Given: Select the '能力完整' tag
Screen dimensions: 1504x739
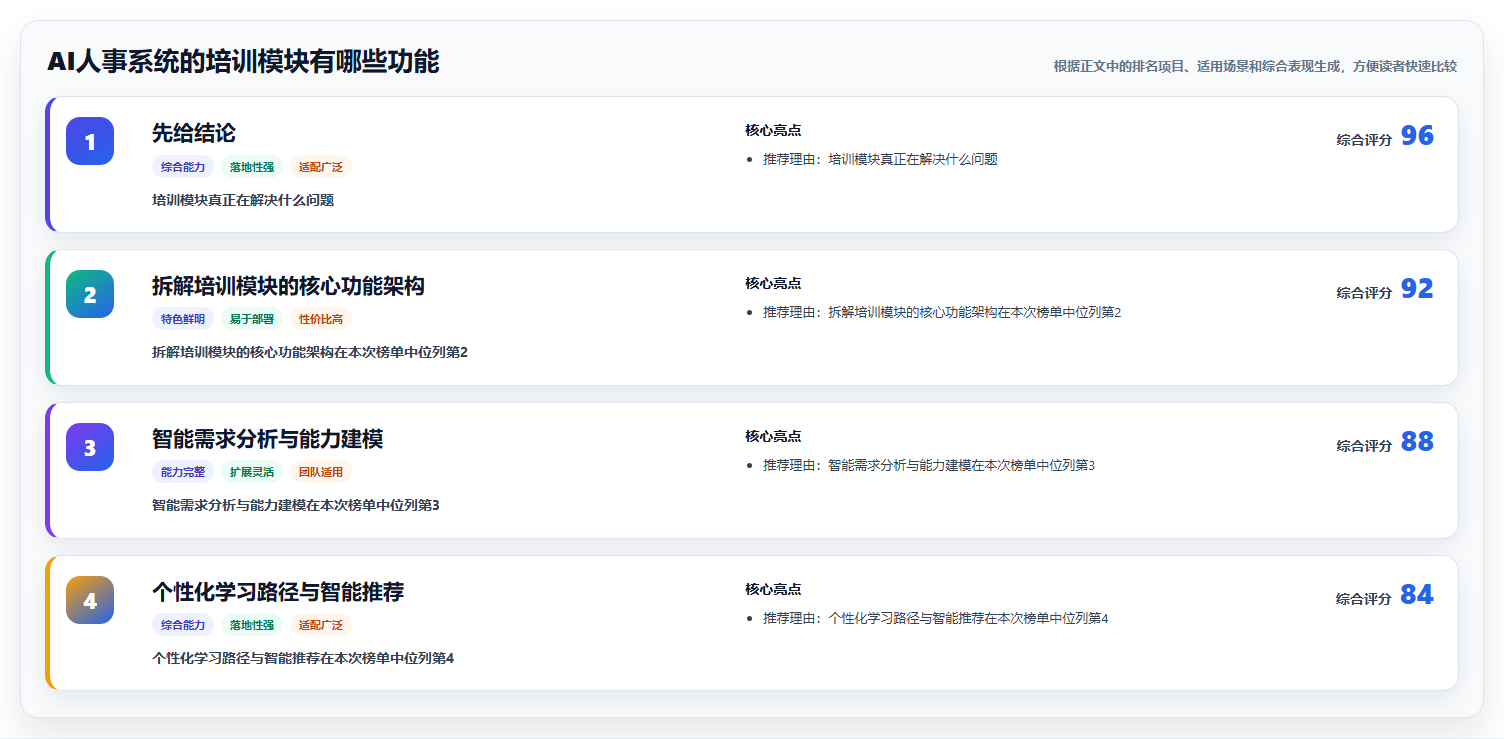Looking at the screenshot, I should tap(183, 472).
